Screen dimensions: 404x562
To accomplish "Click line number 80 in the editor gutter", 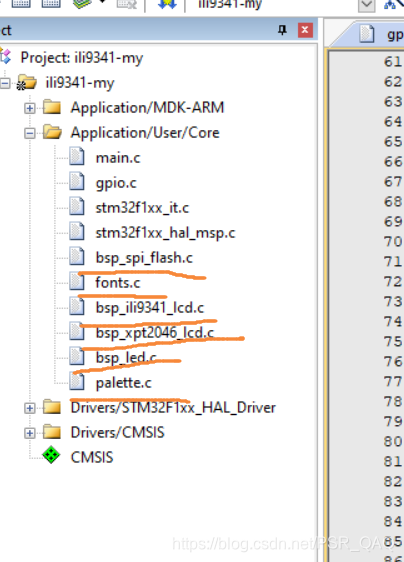I will [x=393, y=442].
